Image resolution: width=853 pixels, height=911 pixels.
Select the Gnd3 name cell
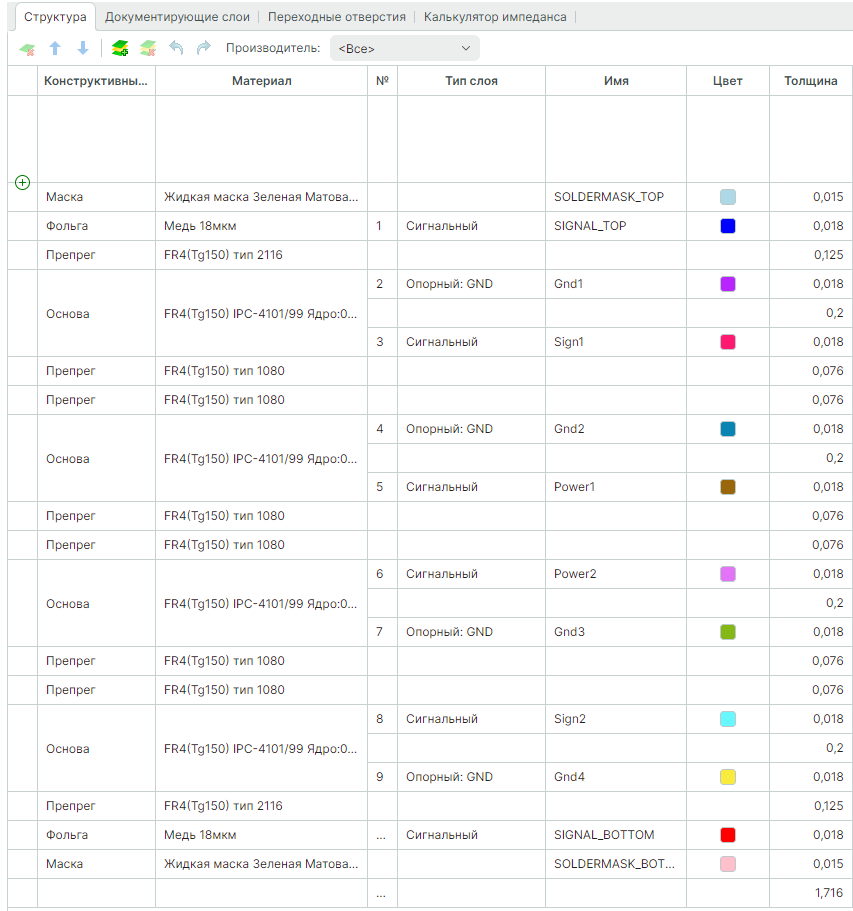(x=616, y=632)
